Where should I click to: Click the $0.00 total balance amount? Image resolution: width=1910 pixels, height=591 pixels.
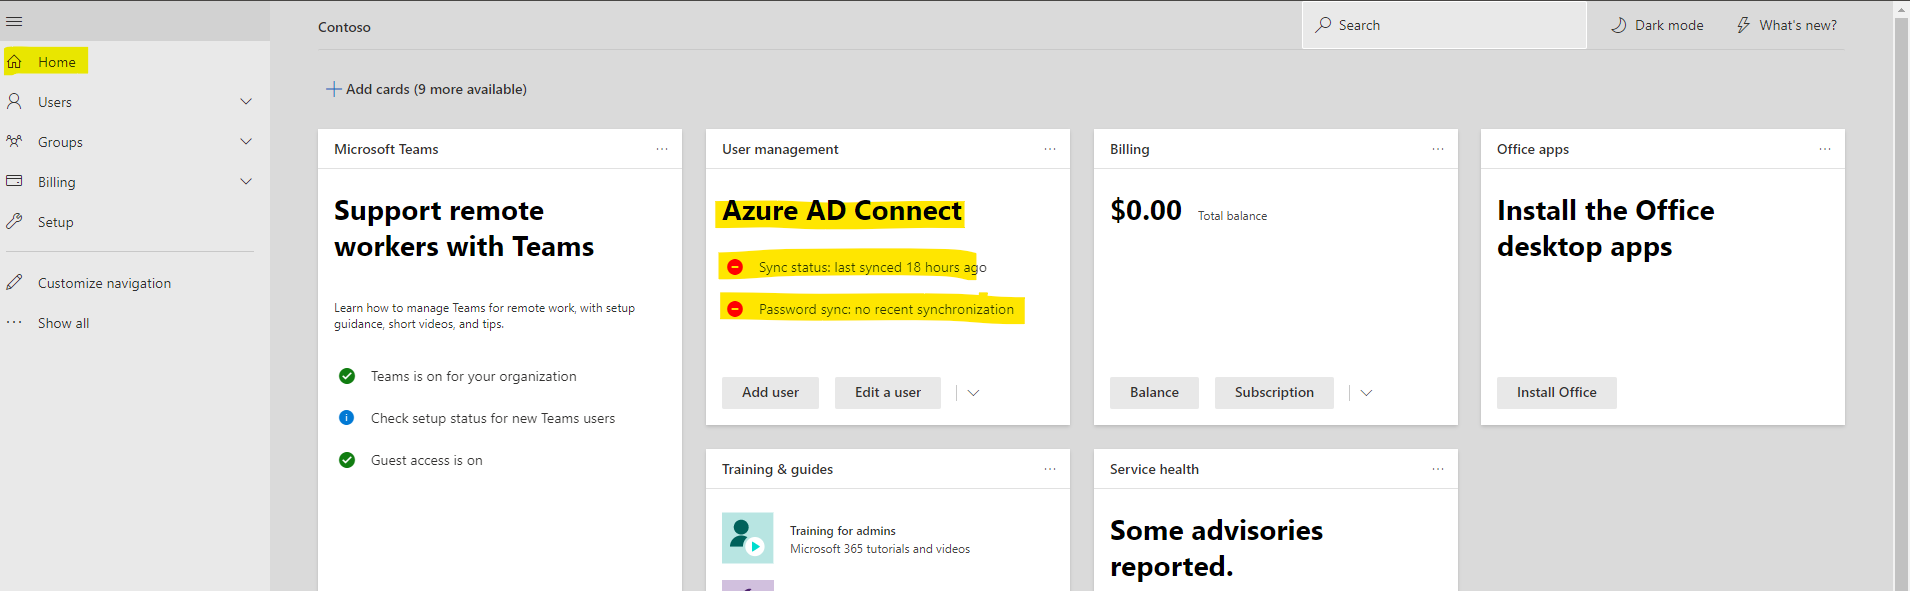pyautogui.click(x=1146, y=210)
